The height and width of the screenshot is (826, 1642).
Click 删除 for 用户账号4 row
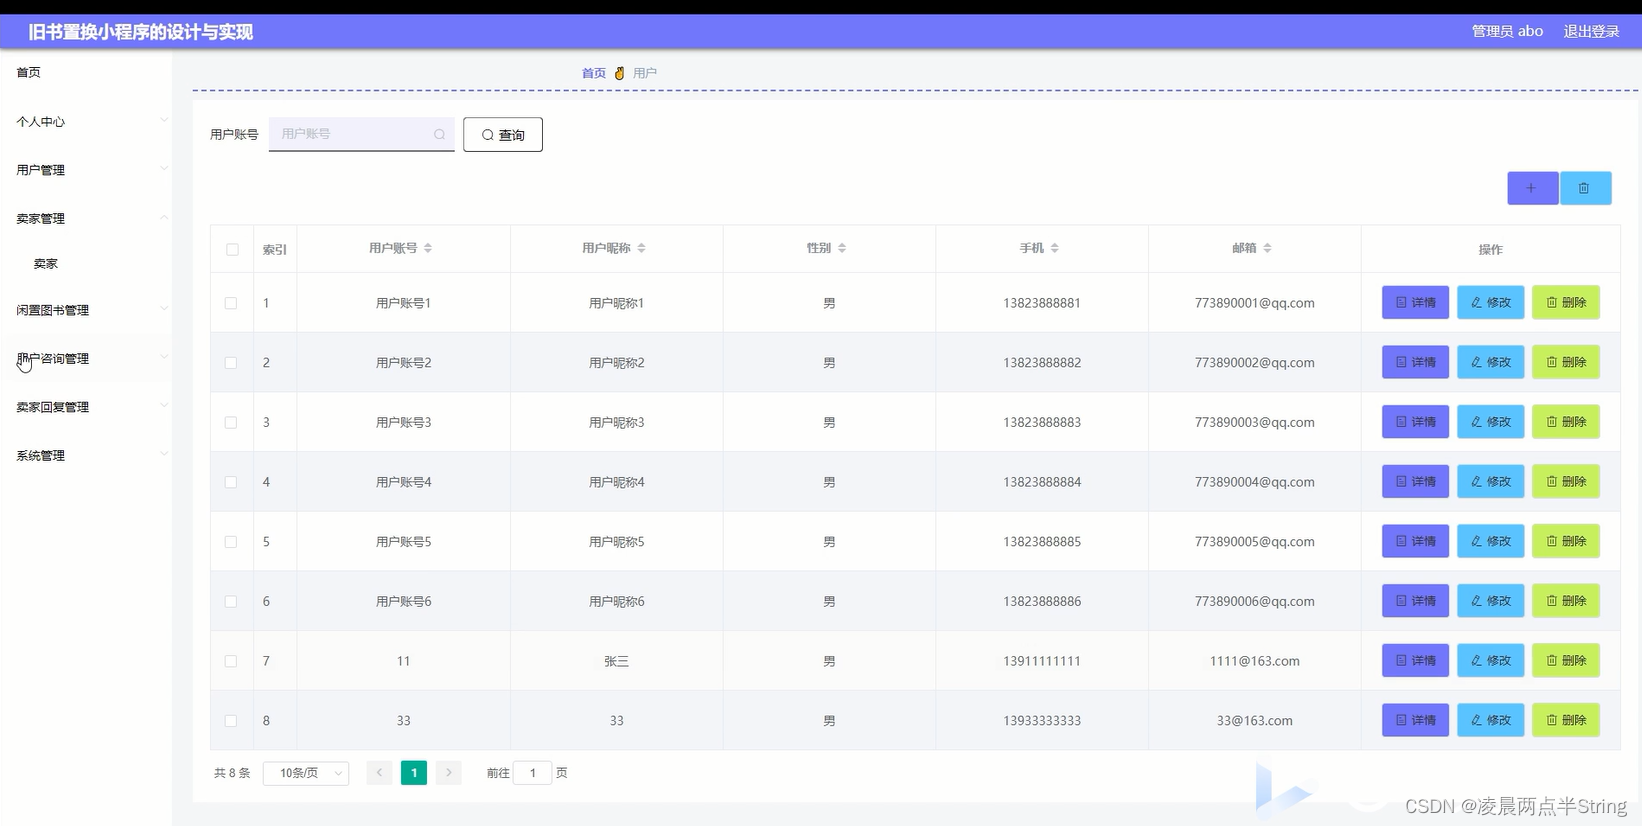(x=1566, y=481)
